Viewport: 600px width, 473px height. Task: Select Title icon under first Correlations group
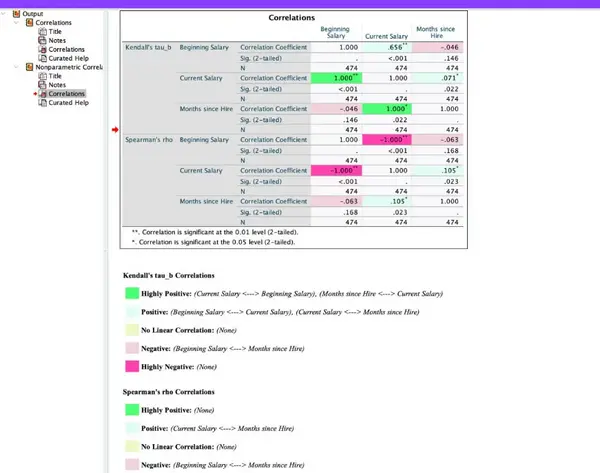tap(42, 31)
